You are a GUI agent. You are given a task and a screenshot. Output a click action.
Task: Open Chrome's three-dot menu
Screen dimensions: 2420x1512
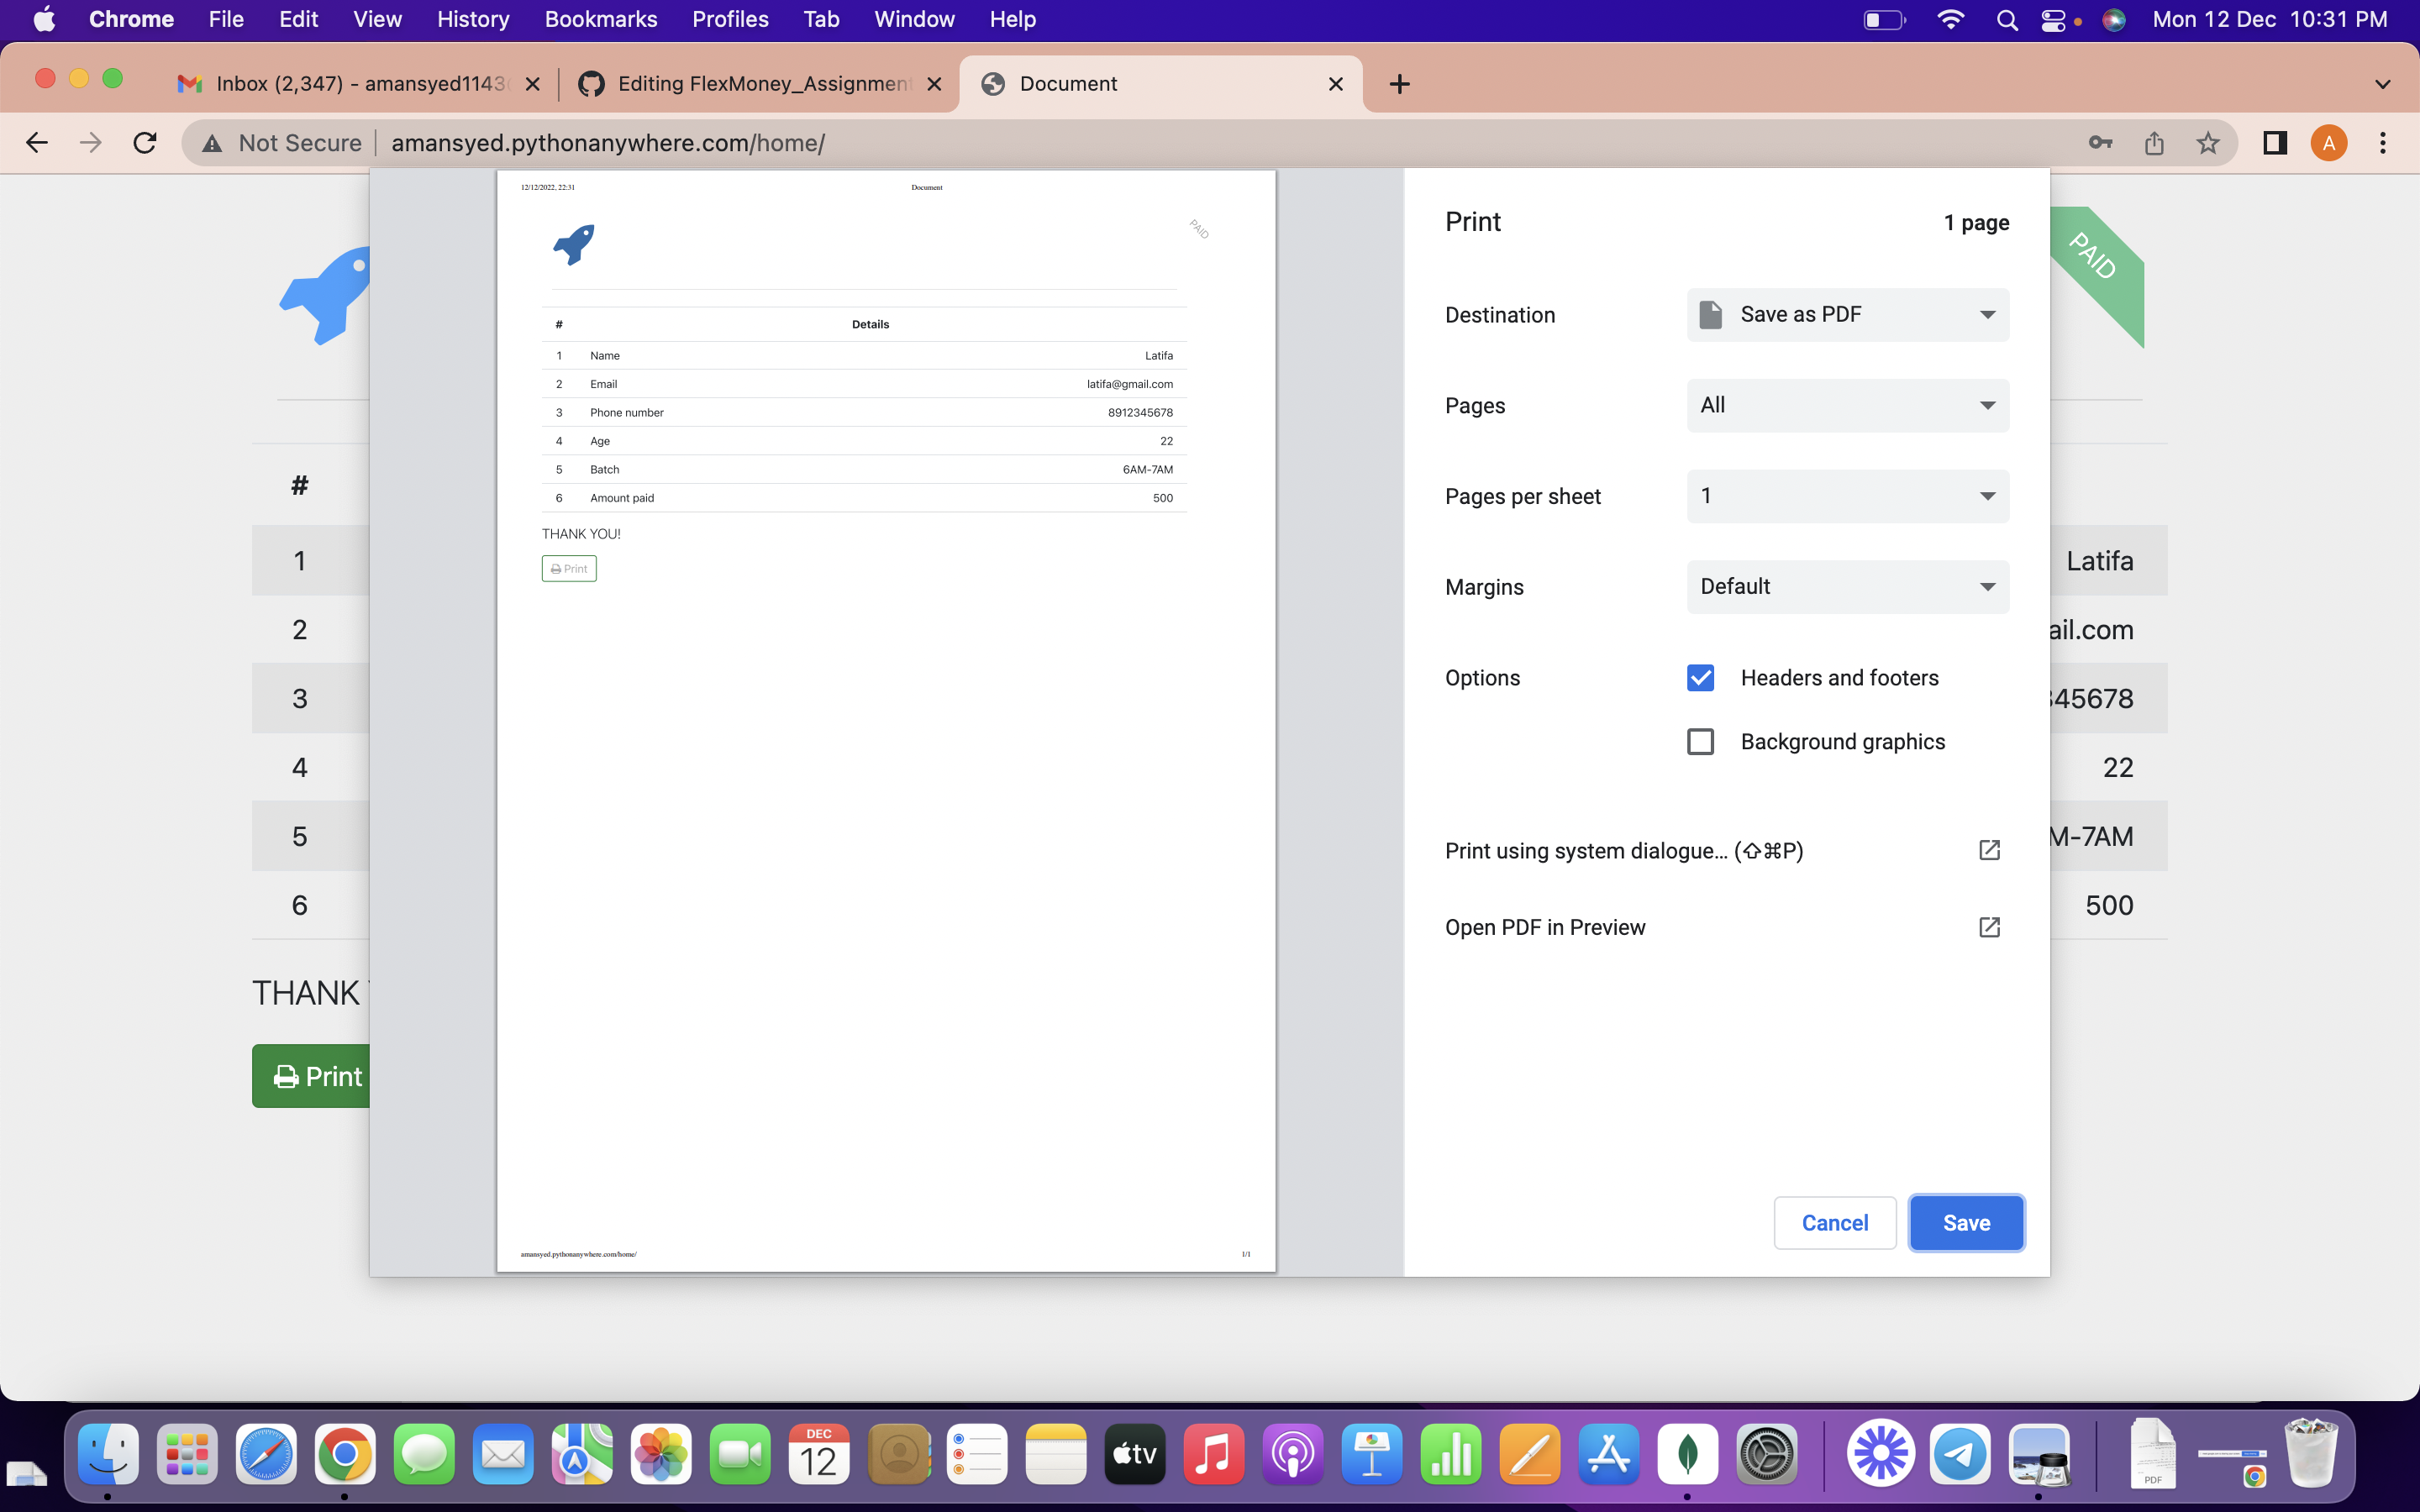point(2383,143)
